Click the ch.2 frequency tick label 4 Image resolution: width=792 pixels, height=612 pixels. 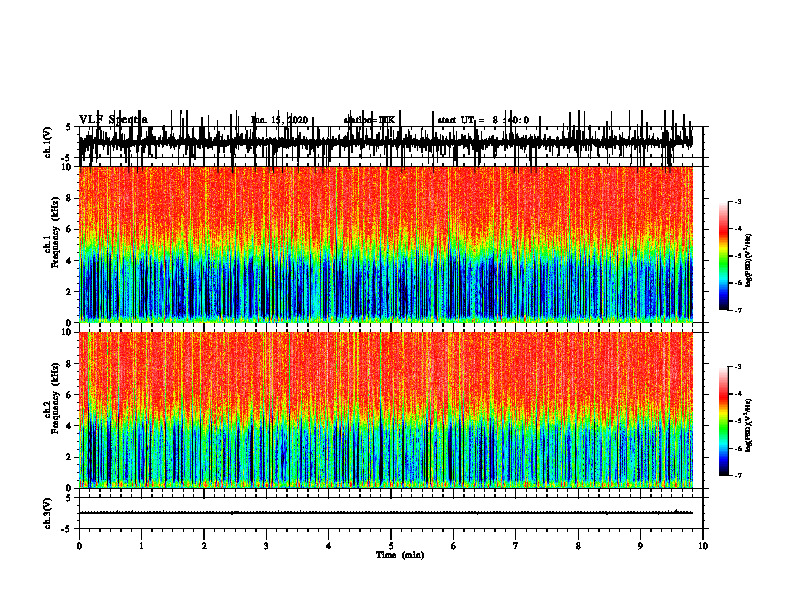(x=69, y=426)
